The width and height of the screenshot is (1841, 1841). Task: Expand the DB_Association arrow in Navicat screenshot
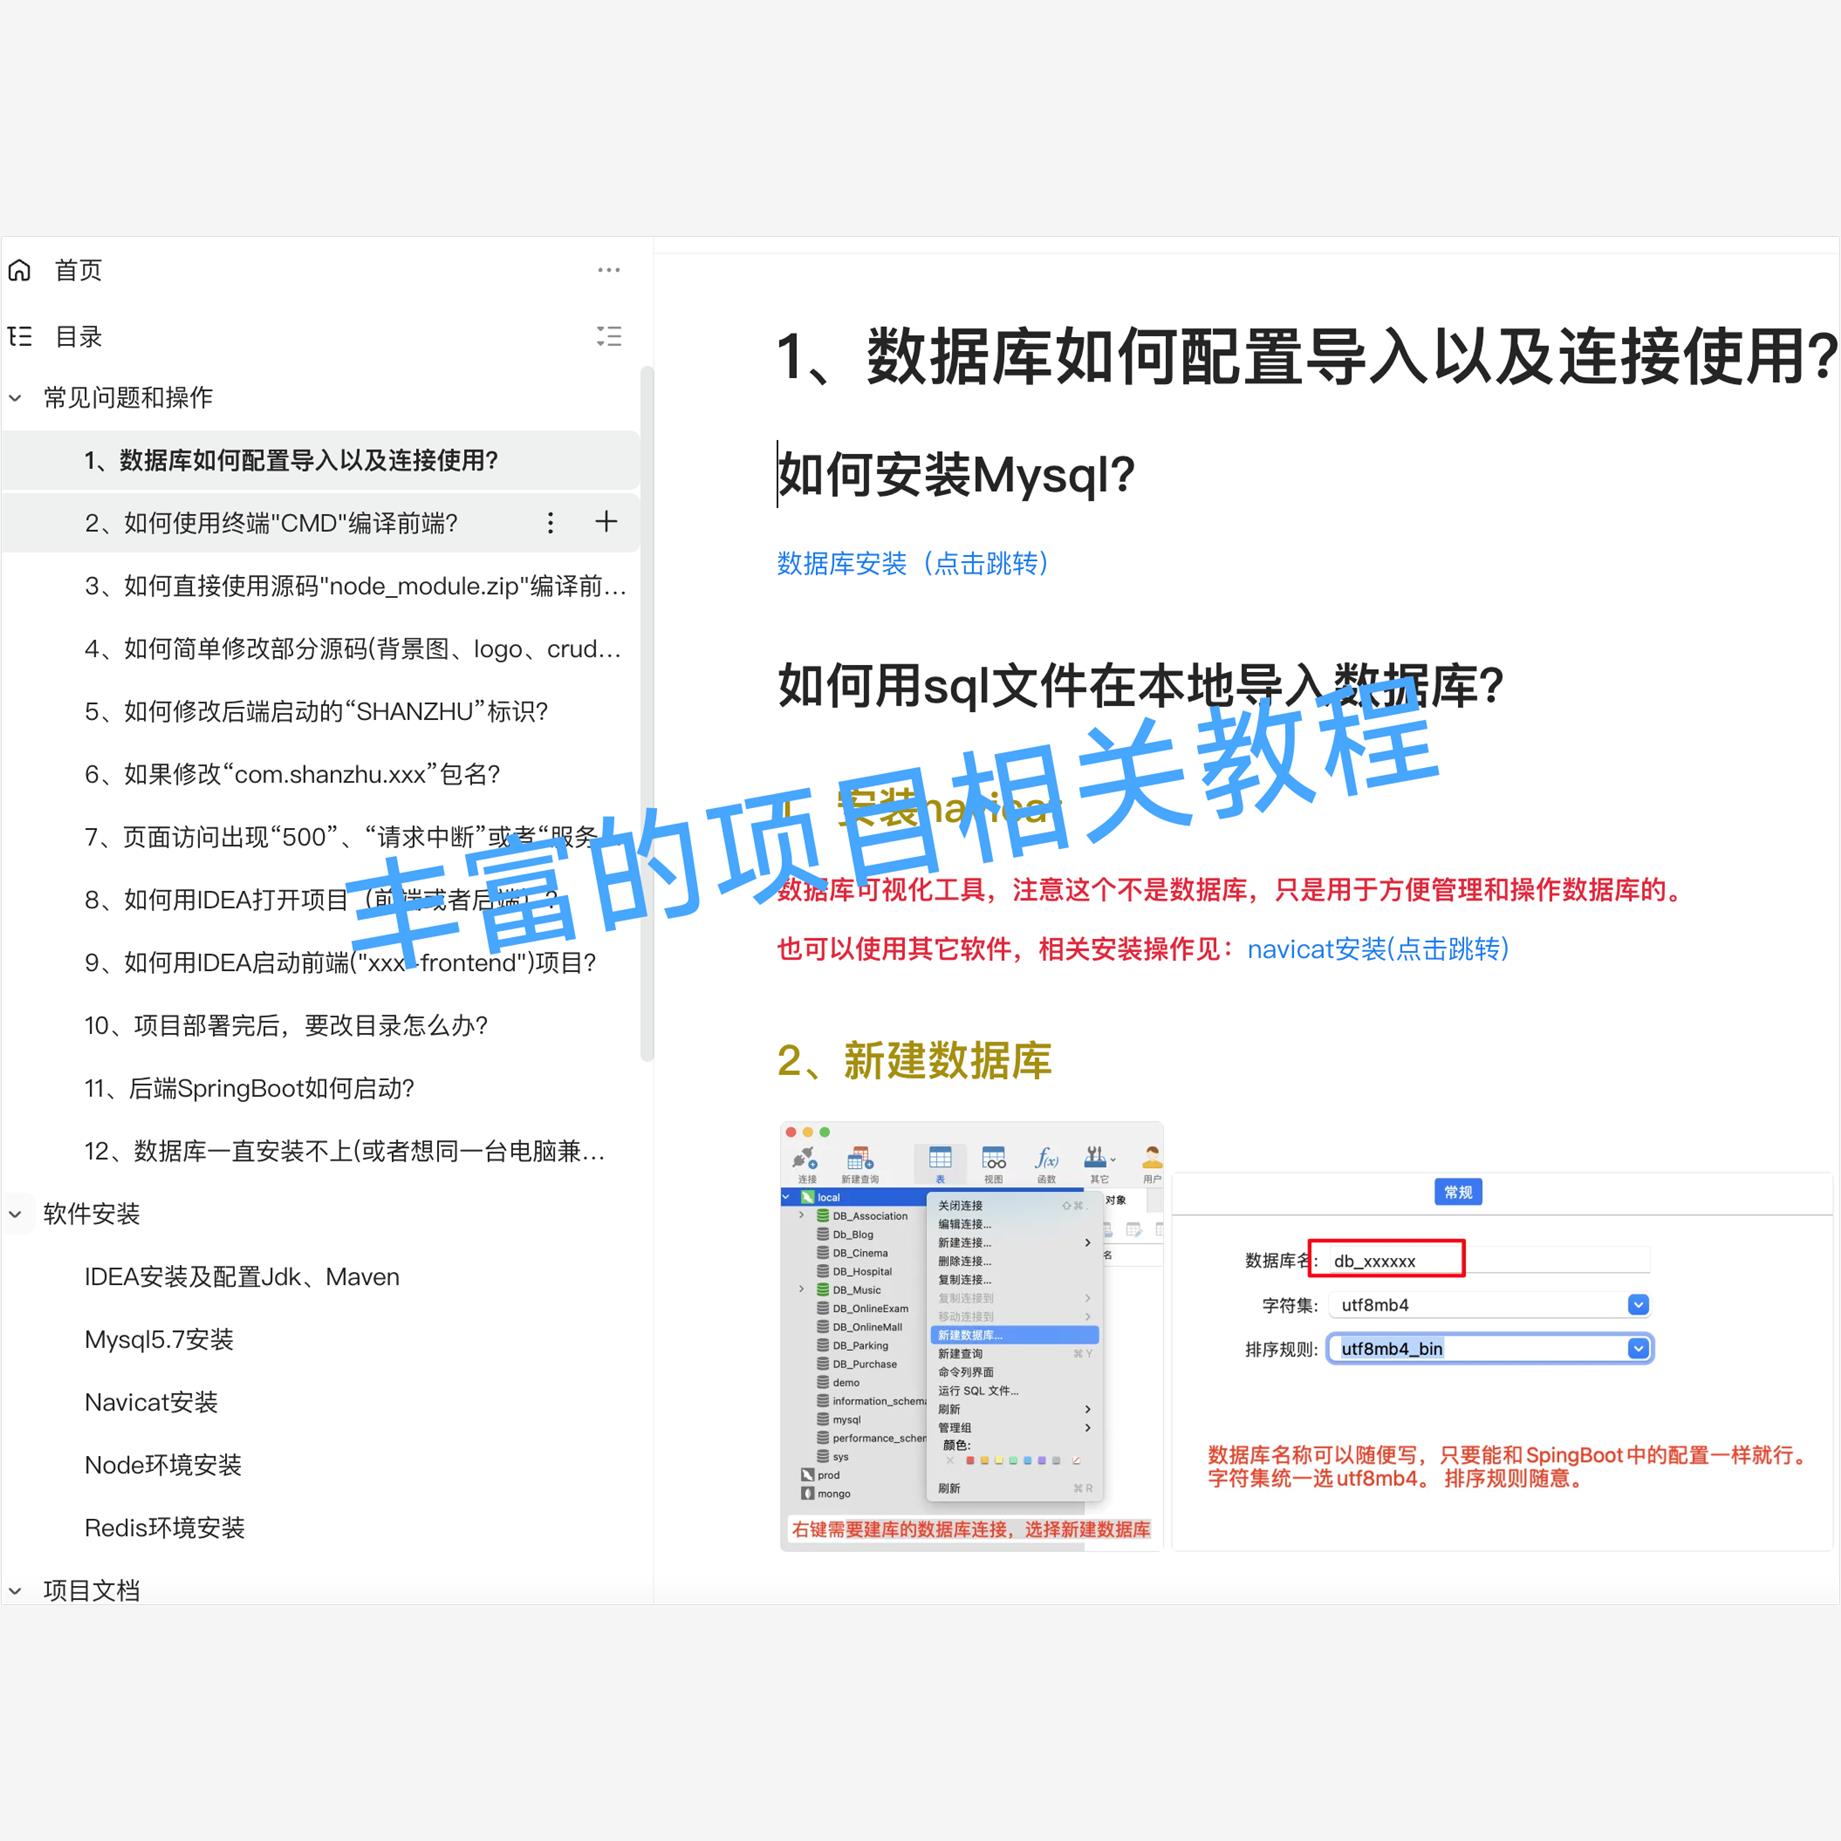click(x=802, y=1216)
